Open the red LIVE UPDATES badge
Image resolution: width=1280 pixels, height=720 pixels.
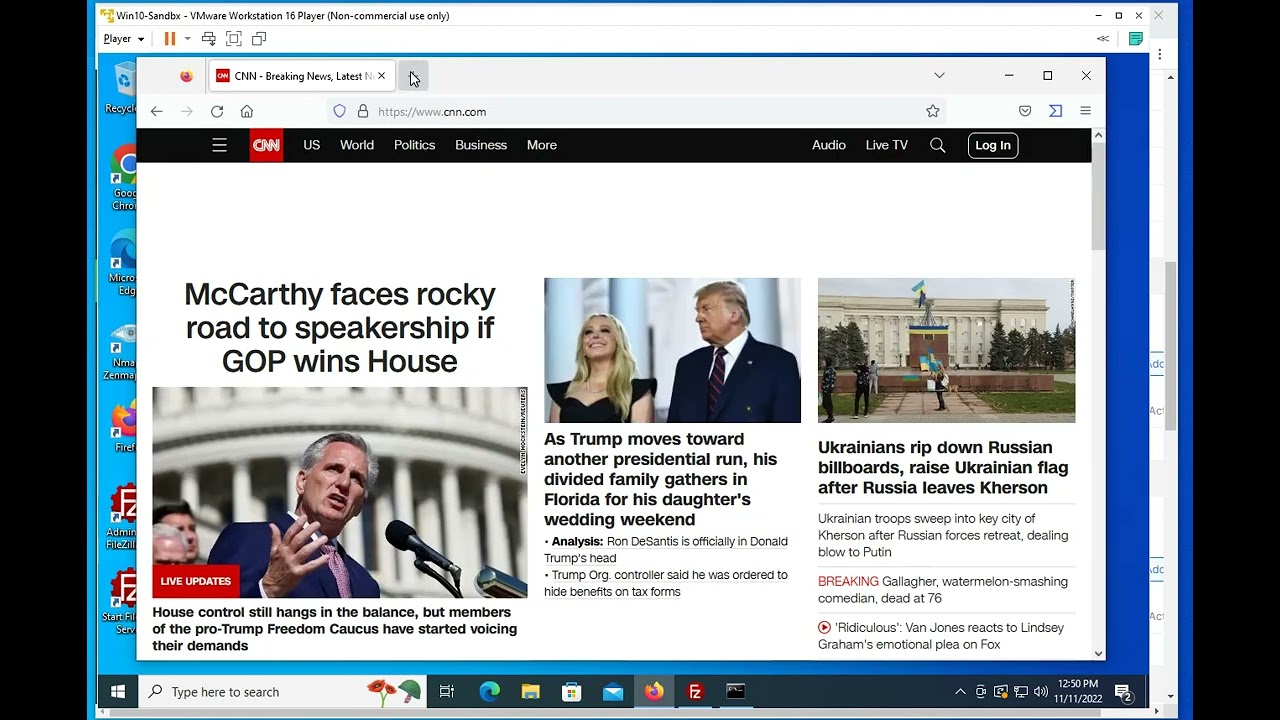[196, 581]
